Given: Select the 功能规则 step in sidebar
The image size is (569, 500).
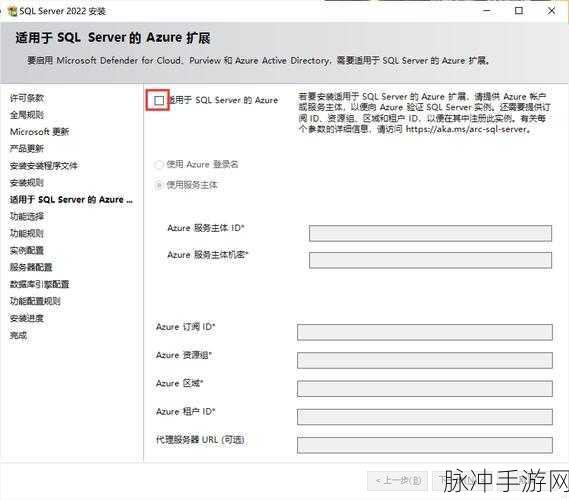Looking at the screenshot, I should tap(27, 233).
